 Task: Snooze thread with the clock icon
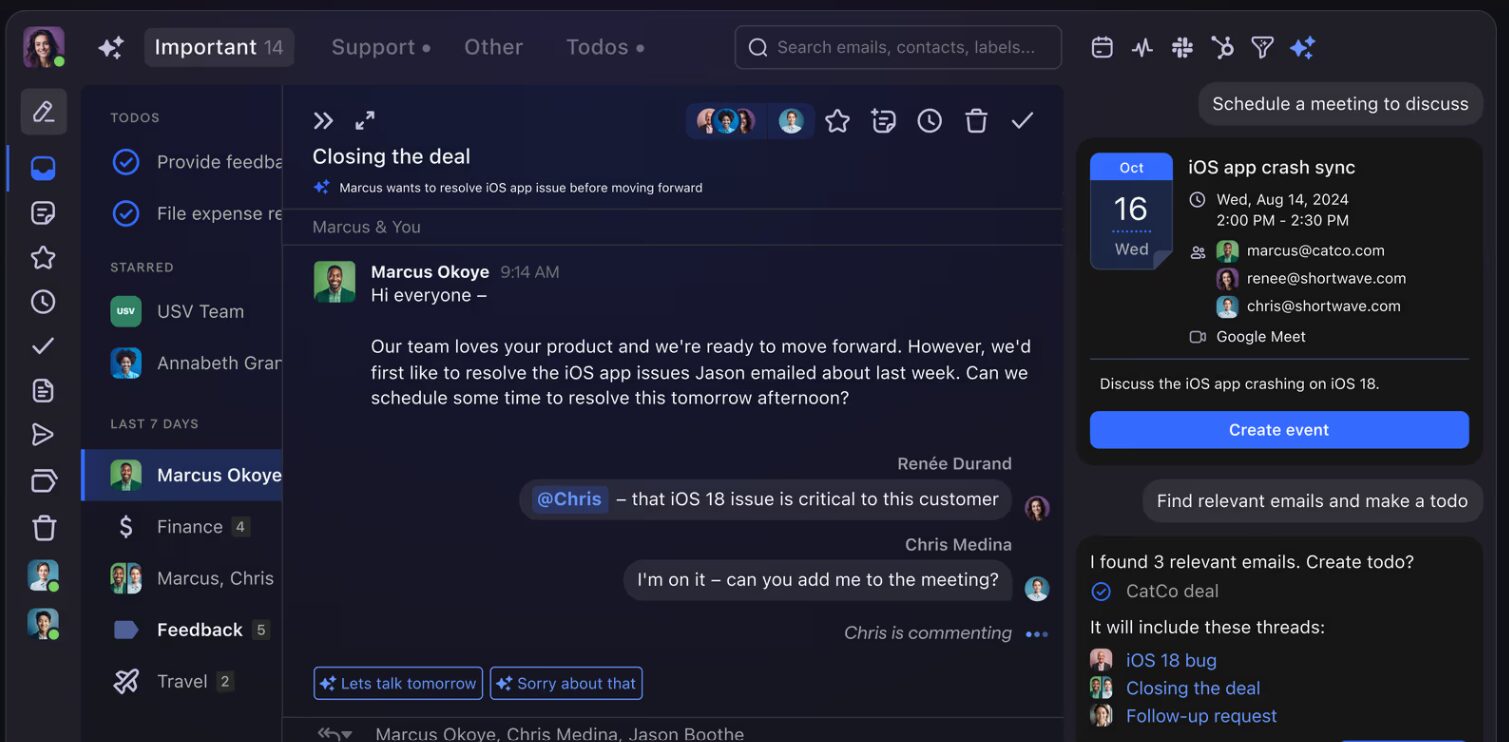click(x=930, y=121)
